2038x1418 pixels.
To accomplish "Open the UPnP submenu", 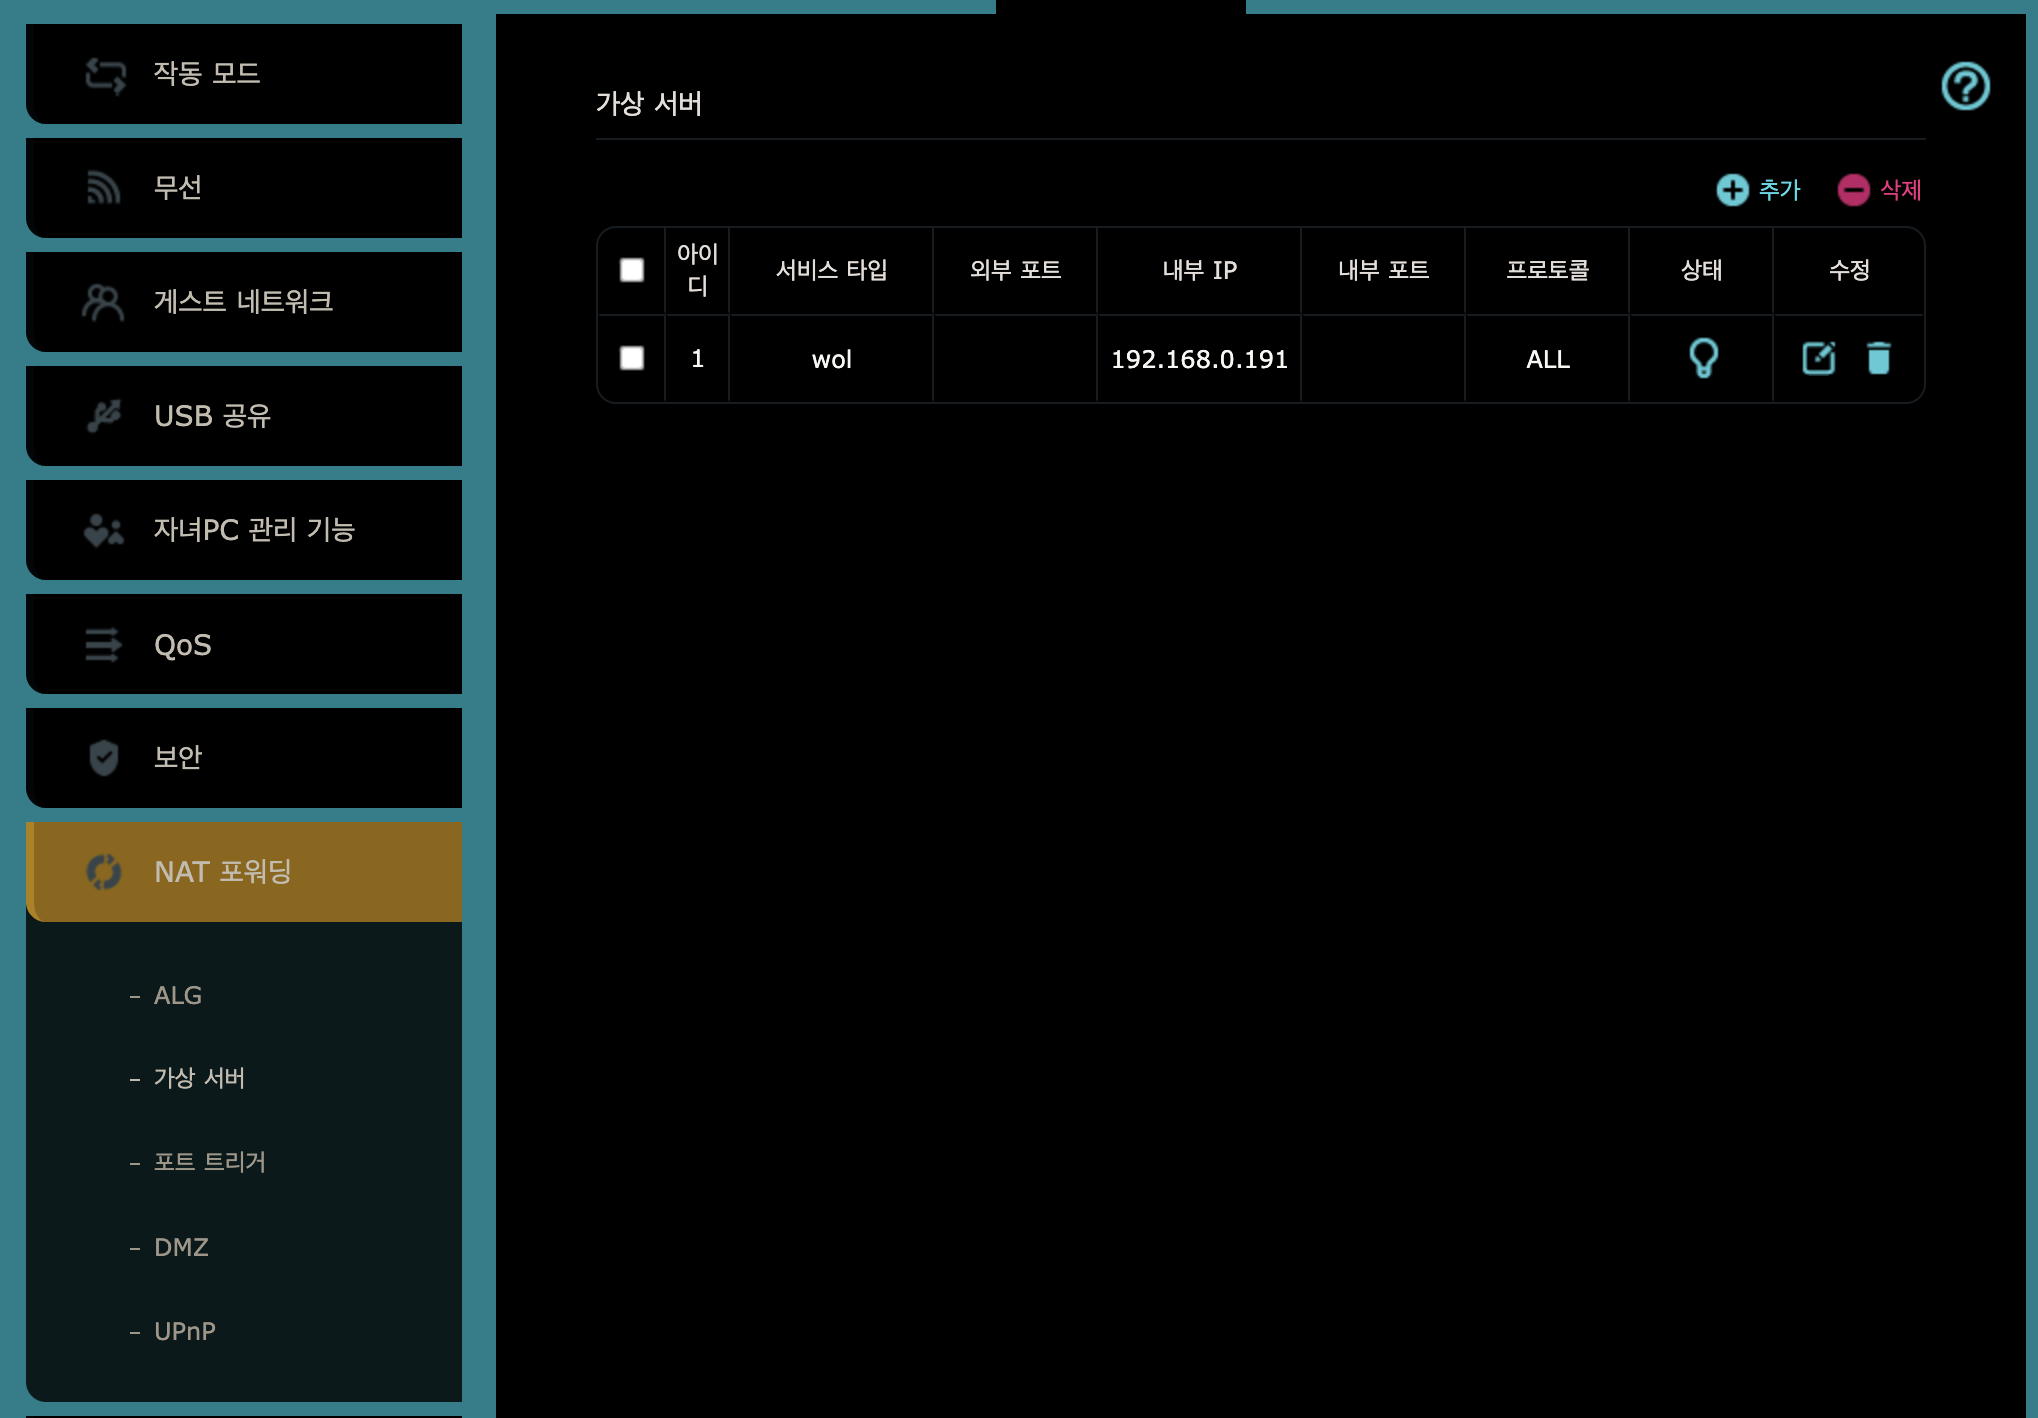I will pyautogui.click(x=184, y=1332).
